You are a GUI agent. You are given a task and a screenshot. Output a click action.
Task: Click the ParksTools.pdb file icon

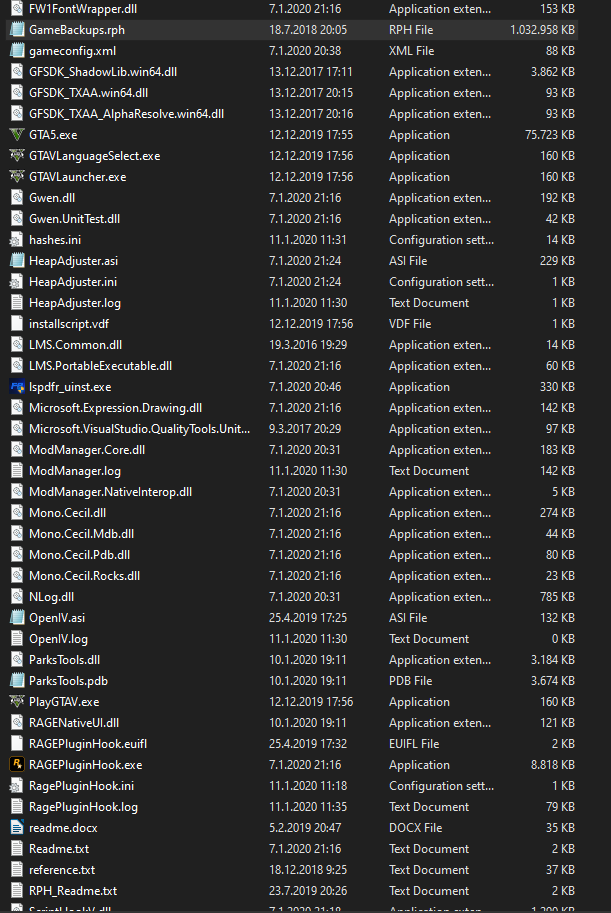(x=17, y=681)
